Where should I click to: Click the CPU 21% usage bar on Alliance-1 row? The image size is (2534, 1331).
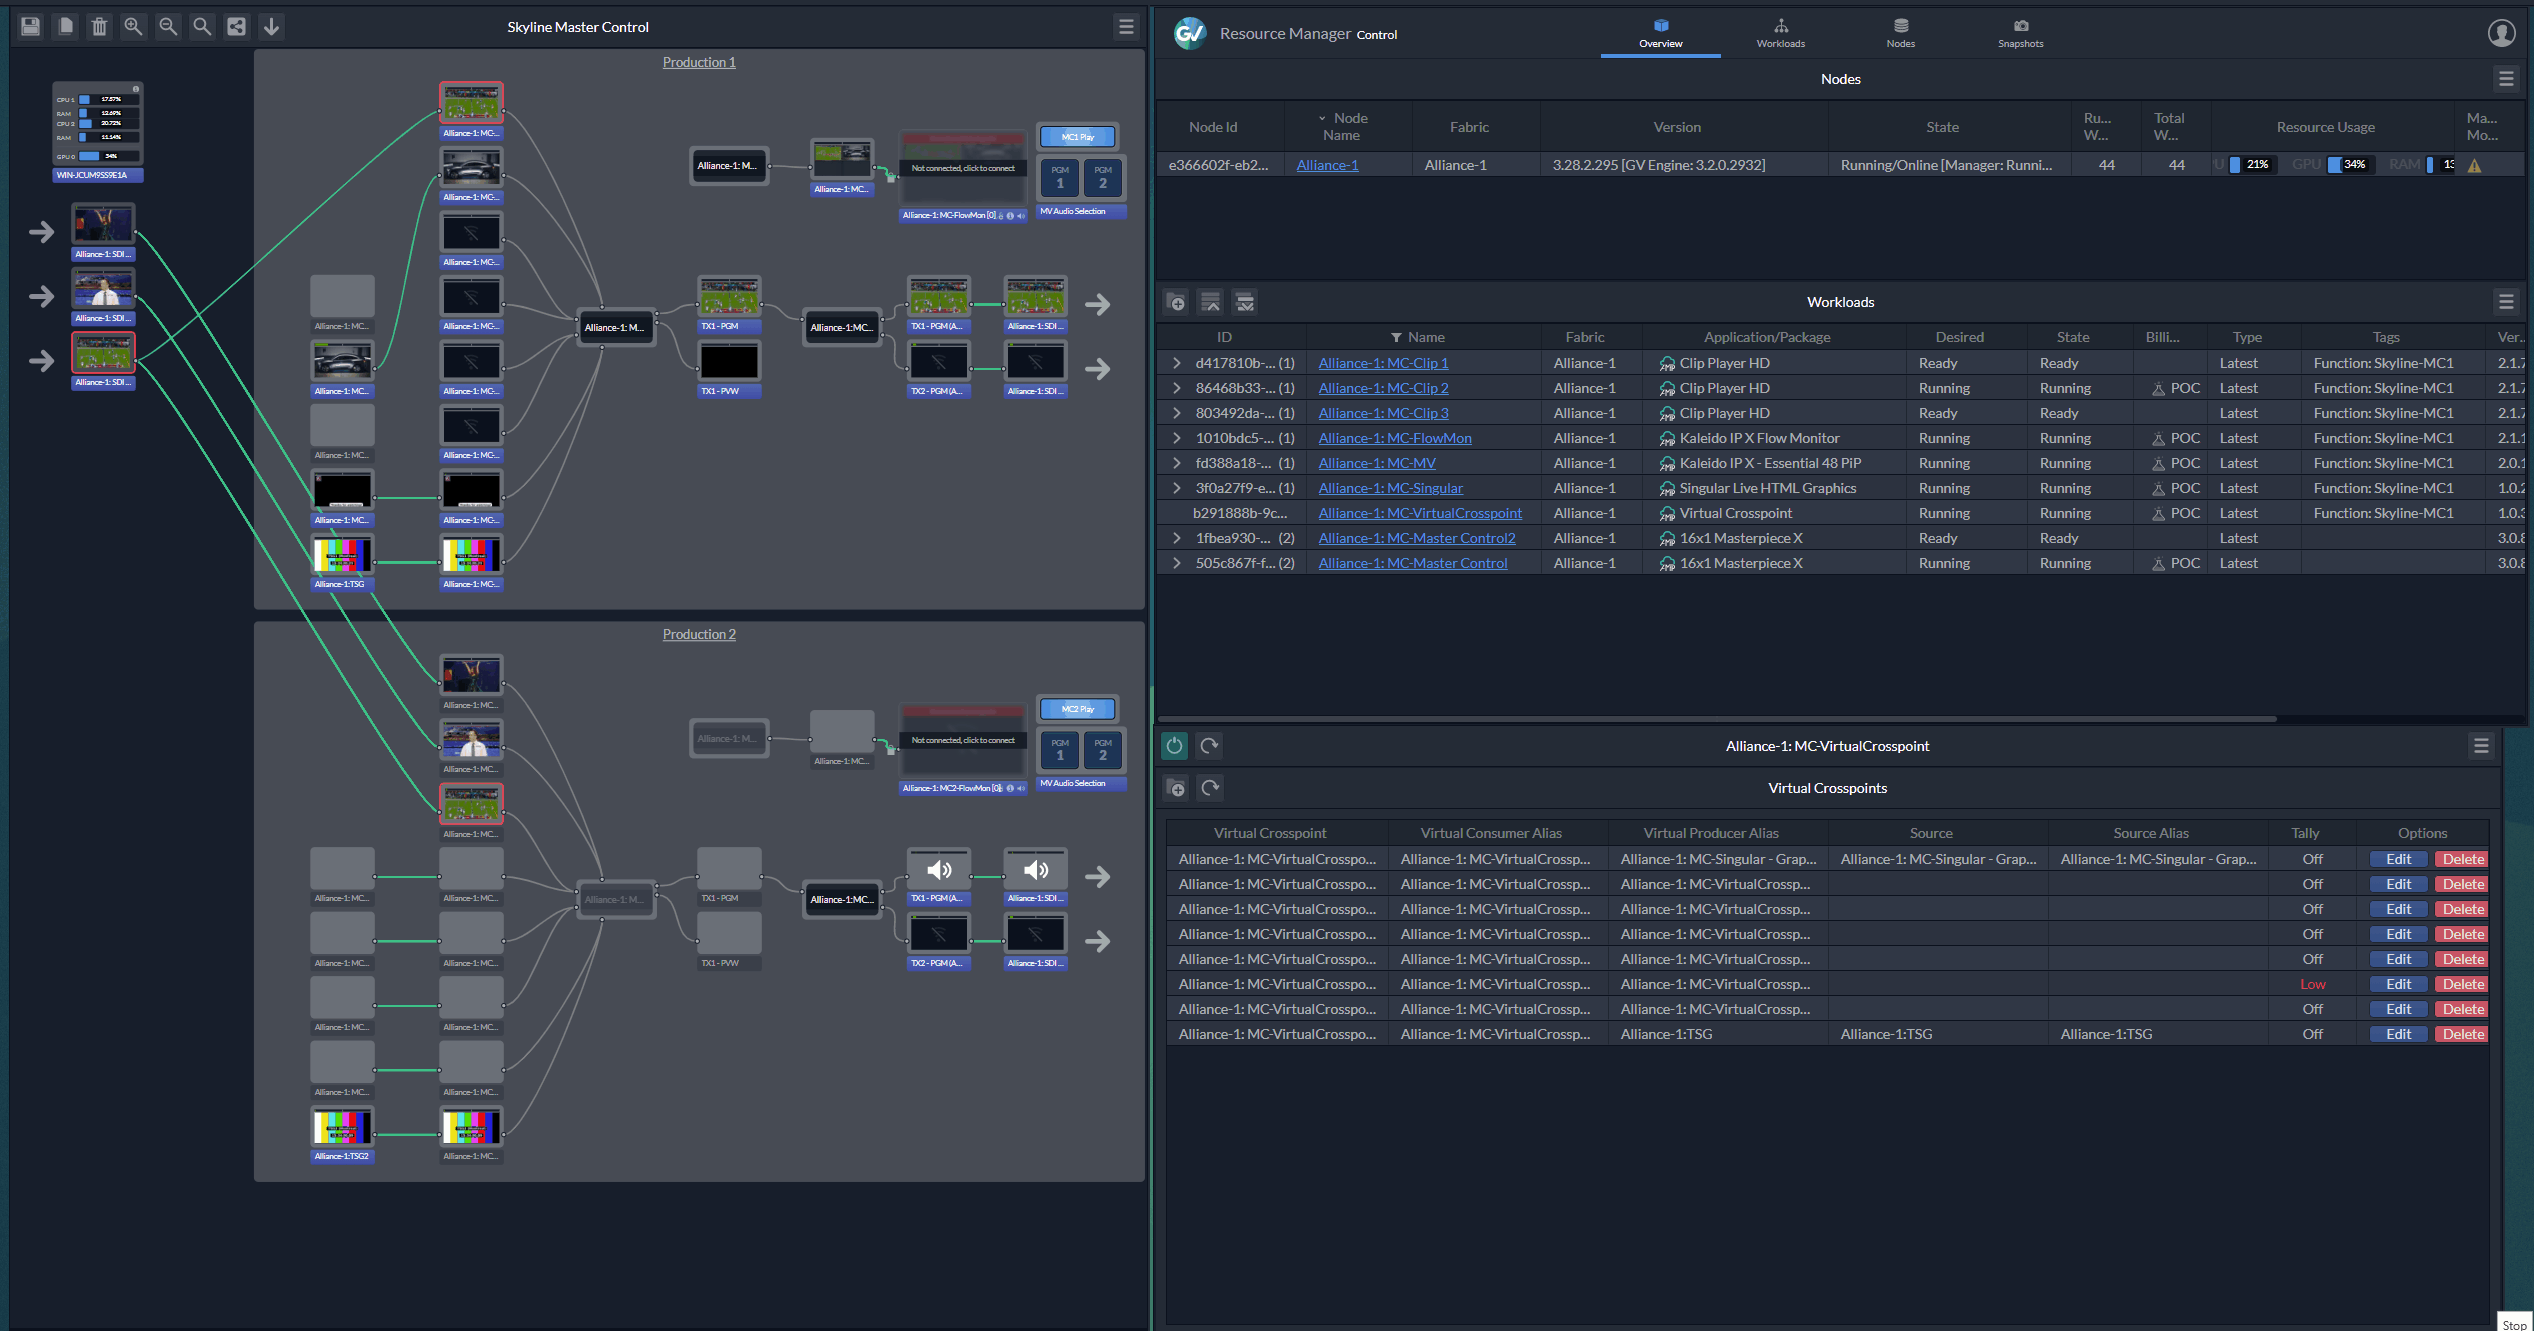pos(2254,165)
